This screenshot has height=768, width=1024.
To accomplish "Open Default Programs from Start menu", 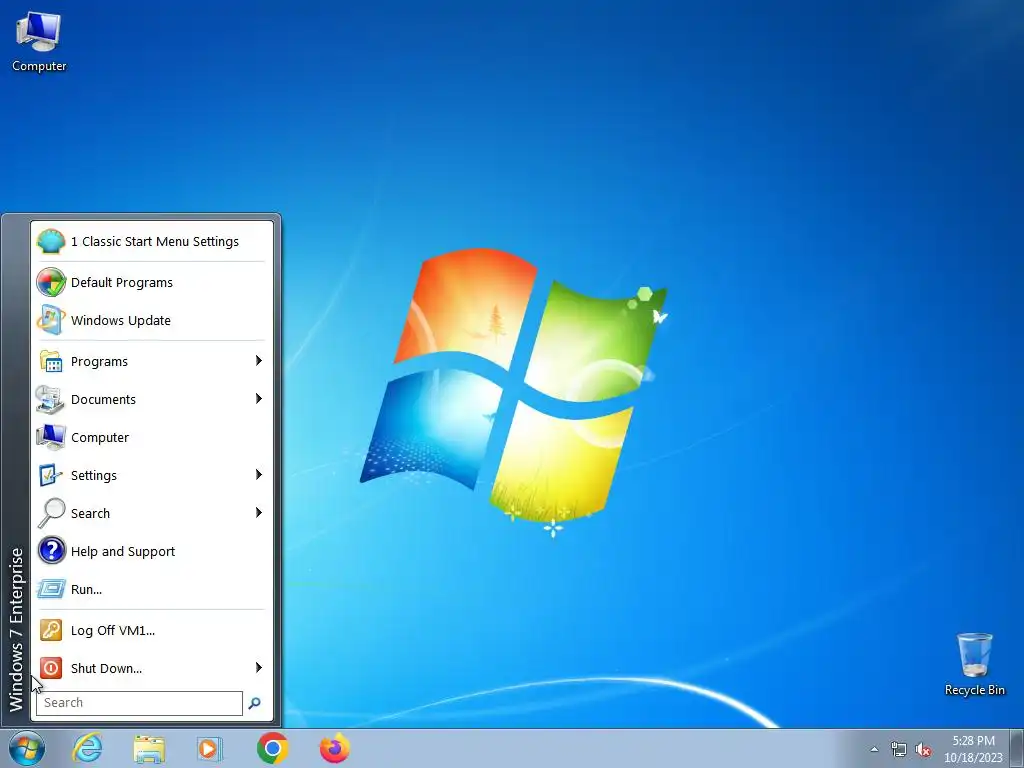I will point(152,283).
